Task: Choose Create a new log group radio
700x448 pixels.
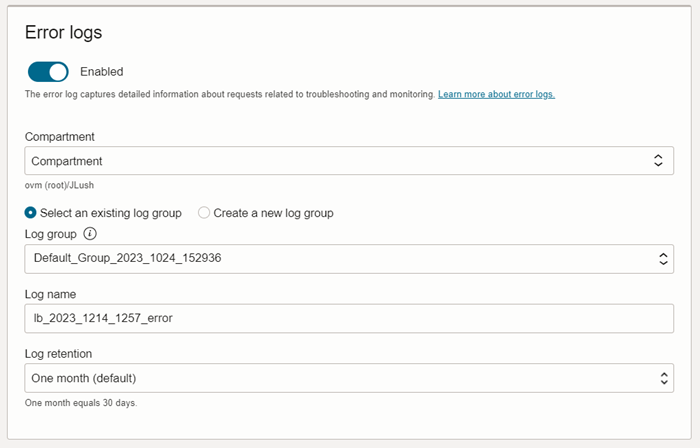Action: point(204,213)
